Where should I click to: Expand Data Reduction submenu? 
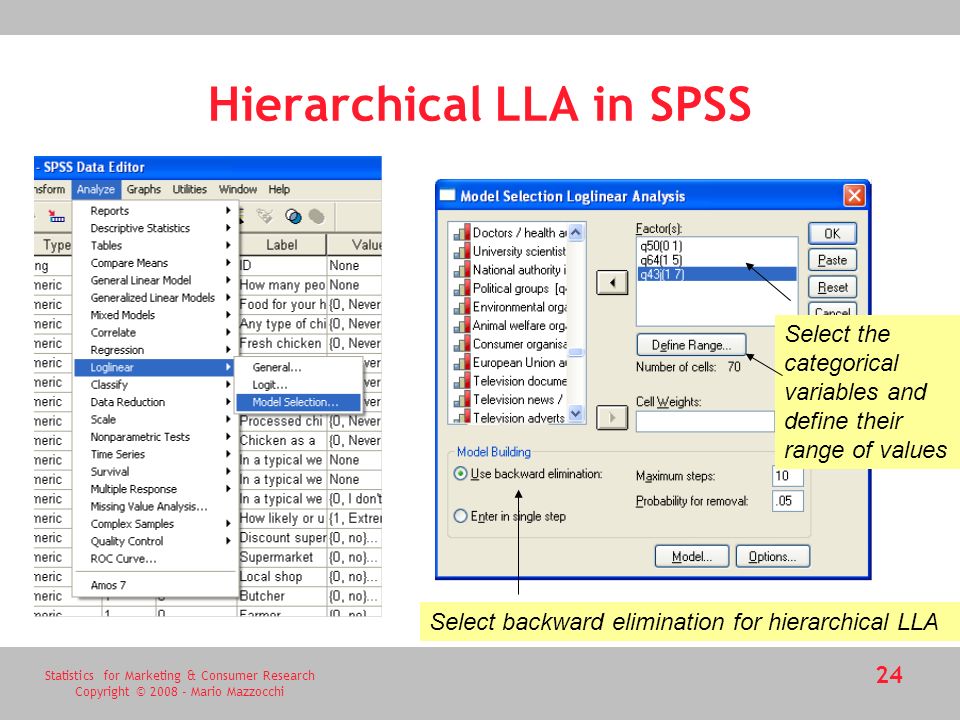pos(154,402)
